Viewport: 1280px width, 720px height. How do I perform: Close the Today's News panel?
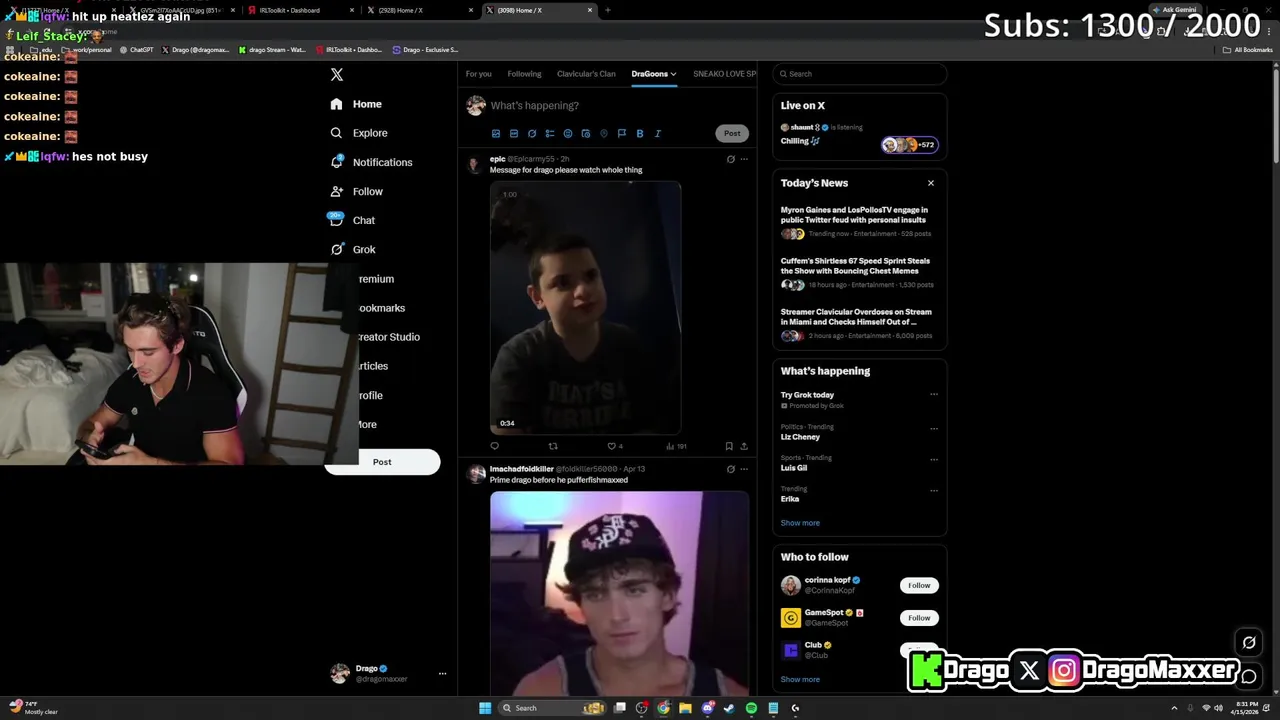(x=931, y=183)
